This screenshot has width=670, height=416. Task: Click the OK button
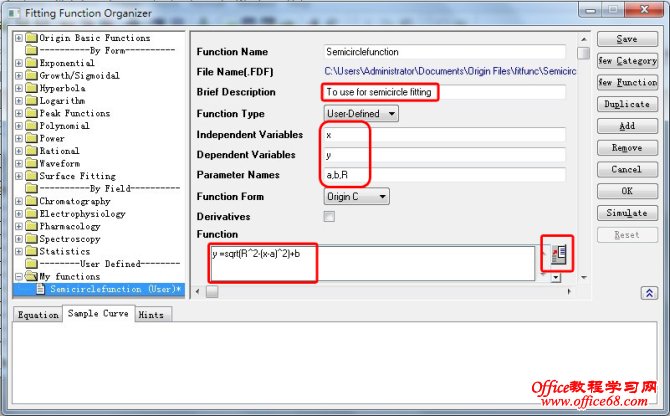click(627, 191)
